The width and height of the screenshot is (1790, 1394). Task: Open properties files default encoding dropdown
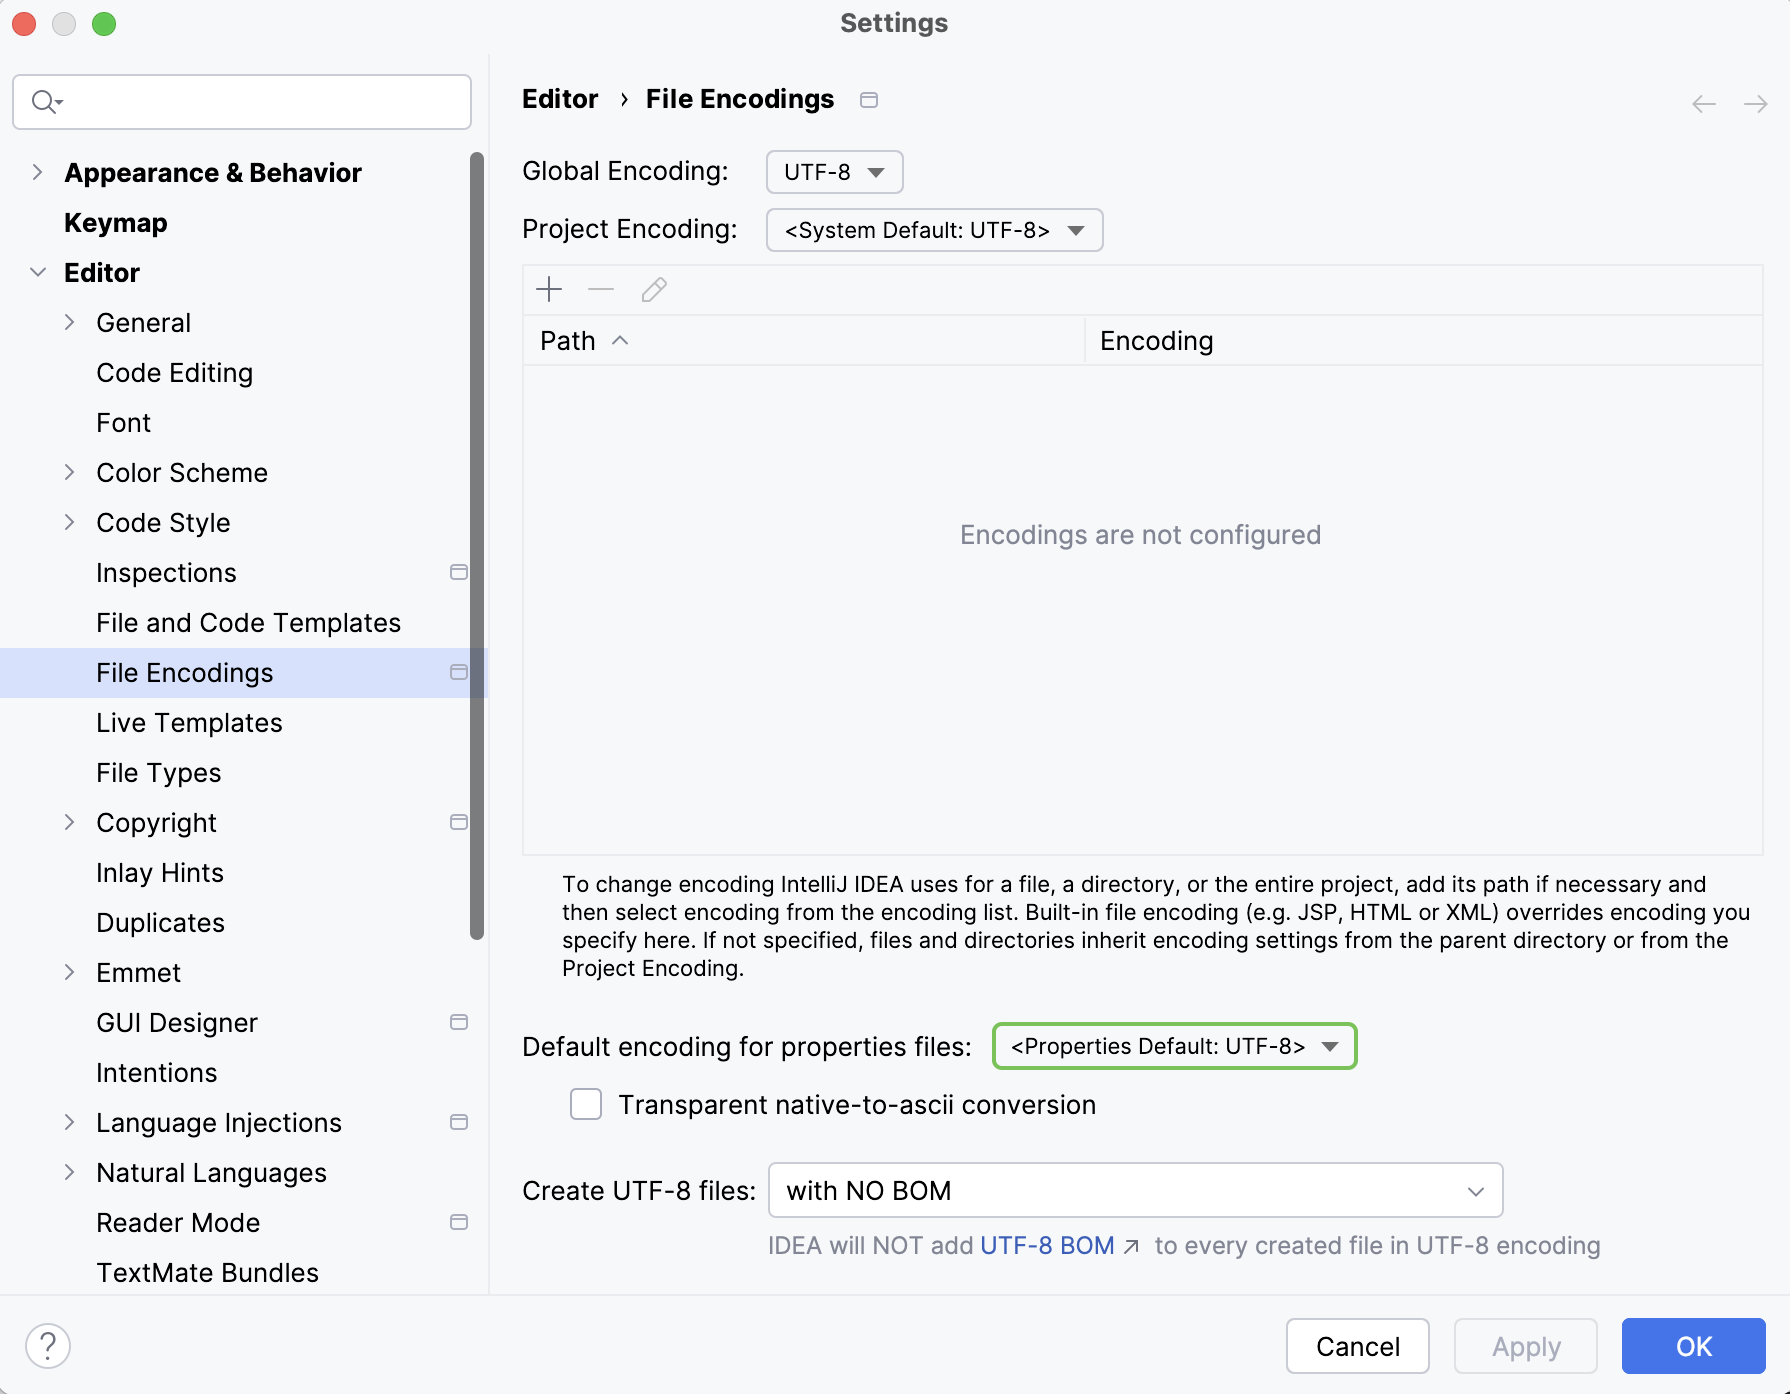coord(1174,1047)
